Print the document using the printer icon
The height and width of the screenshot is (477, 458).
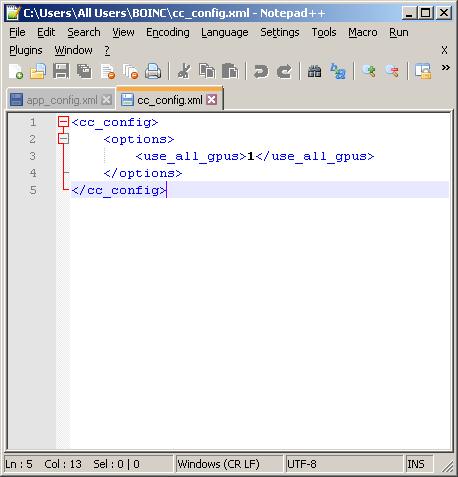pos(153,71)
